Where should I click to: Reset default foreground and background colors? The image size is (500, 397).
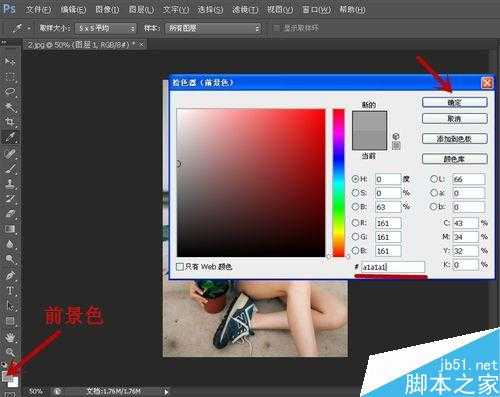[3, 364]
